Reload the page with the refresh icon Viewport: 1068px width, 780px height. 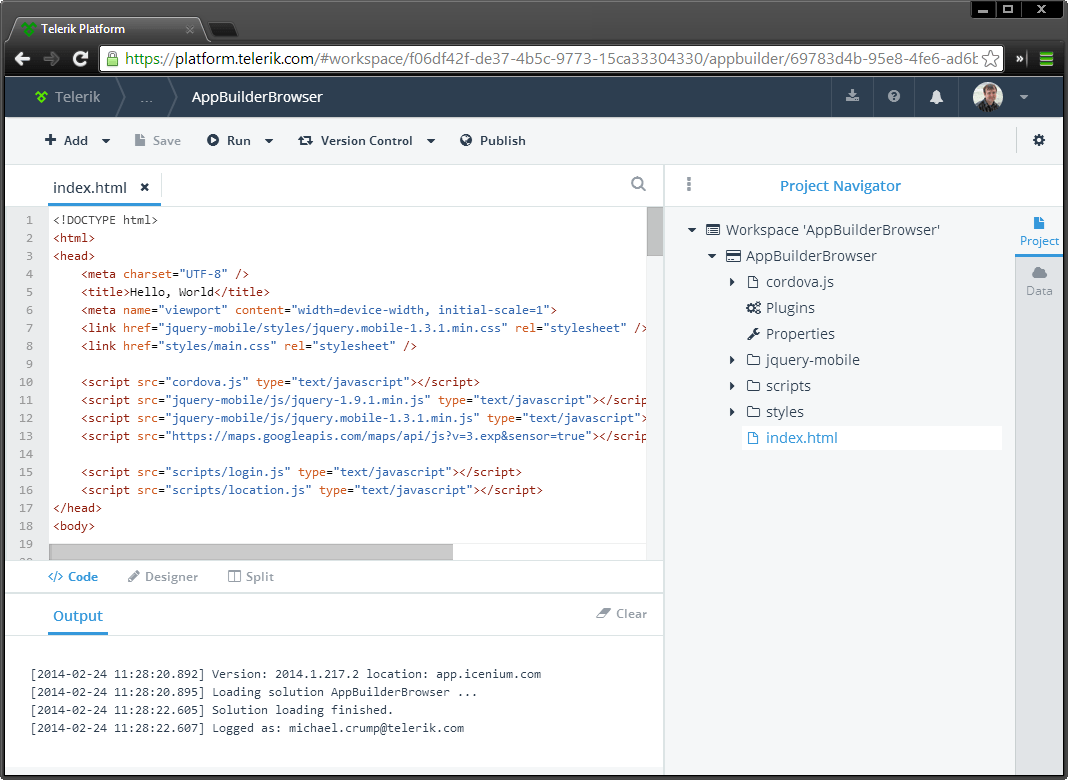click(80, 59)
